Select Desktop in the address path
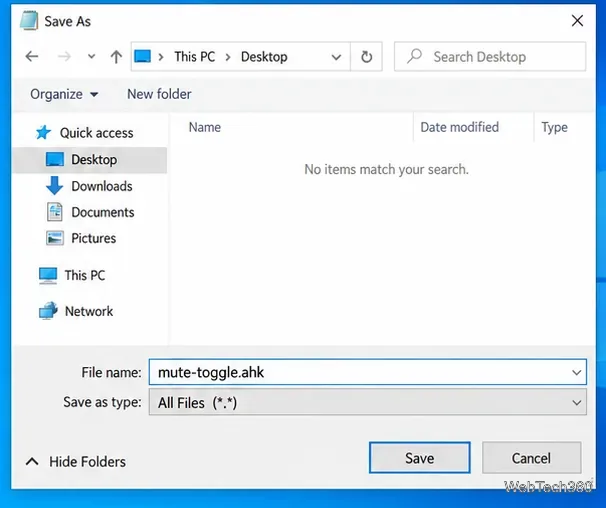This screenshot has height=508, width=606. click(264, 57)
